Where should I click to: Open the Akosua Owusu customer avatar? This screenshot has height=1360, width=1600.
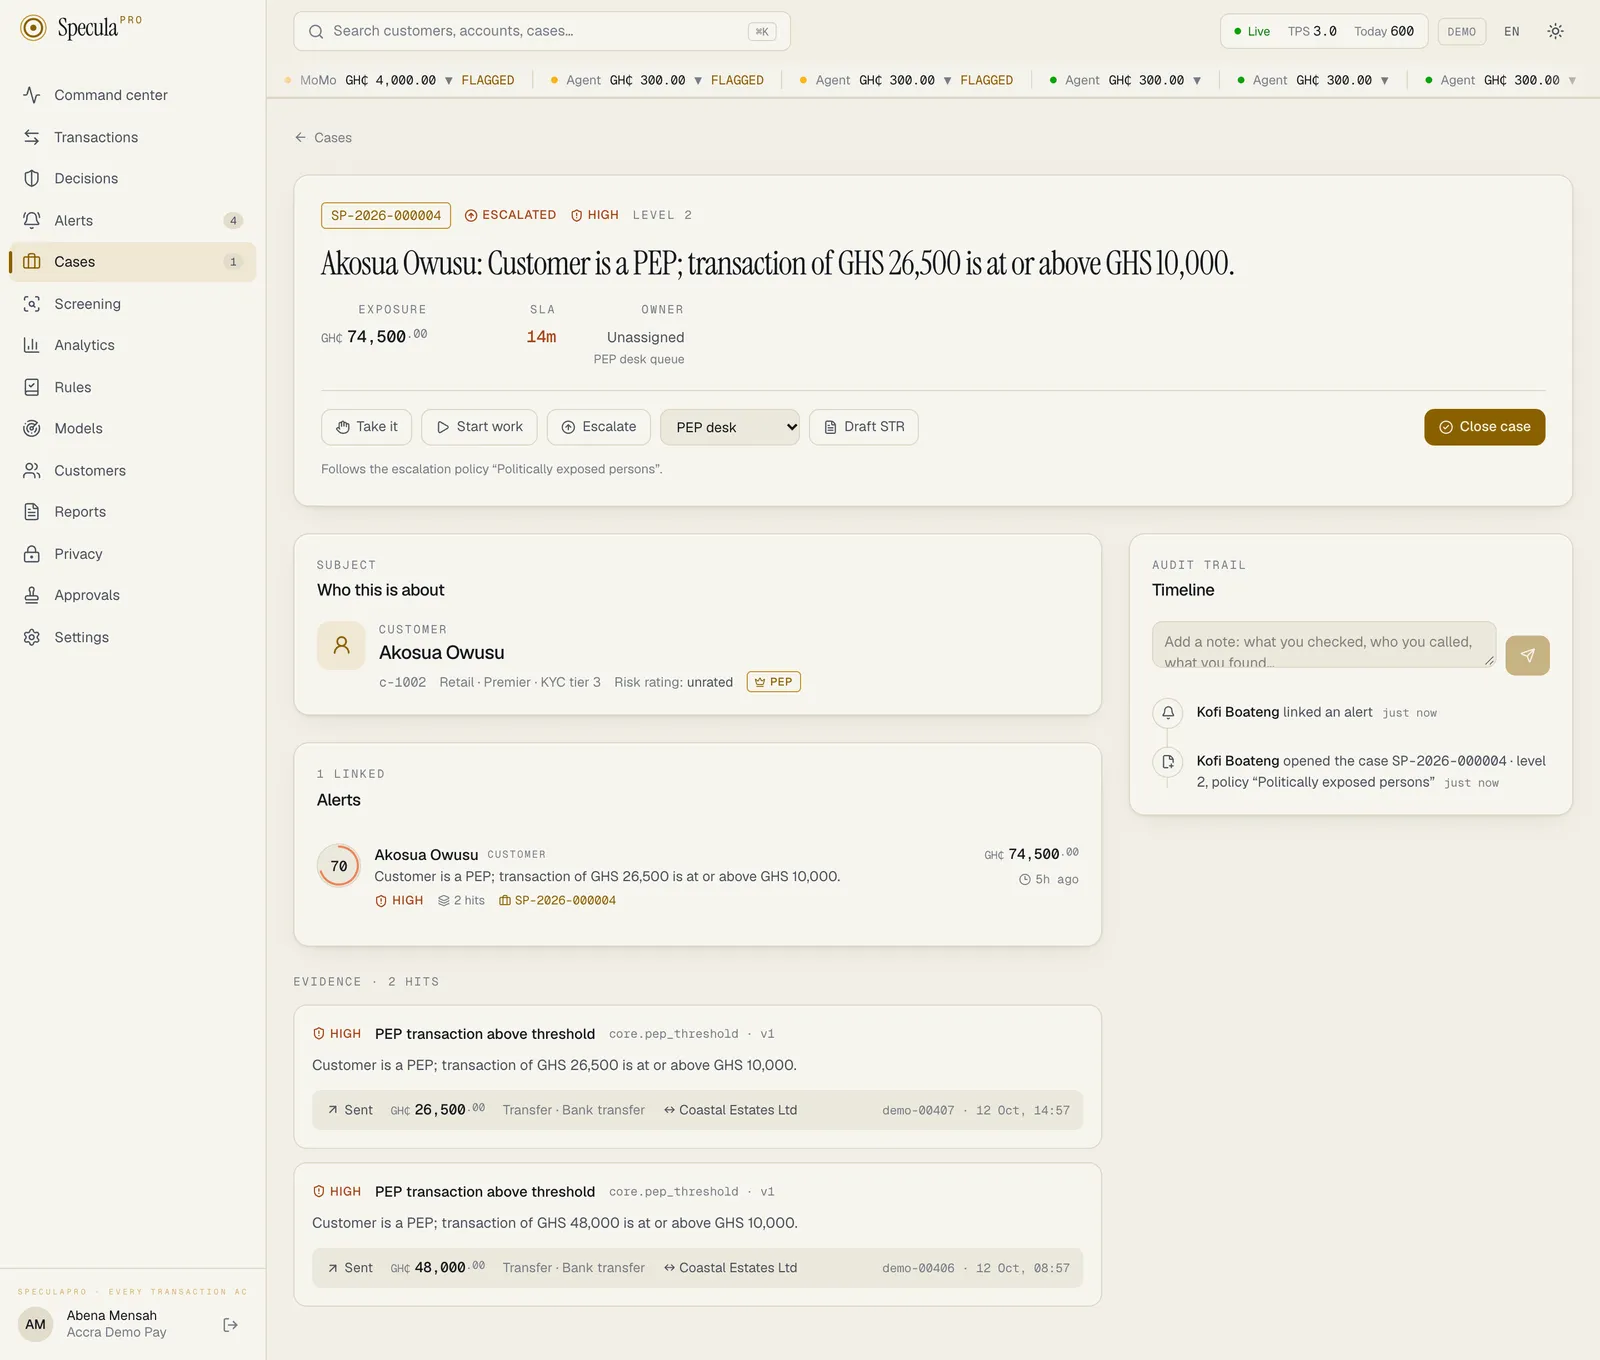point(341,646)
